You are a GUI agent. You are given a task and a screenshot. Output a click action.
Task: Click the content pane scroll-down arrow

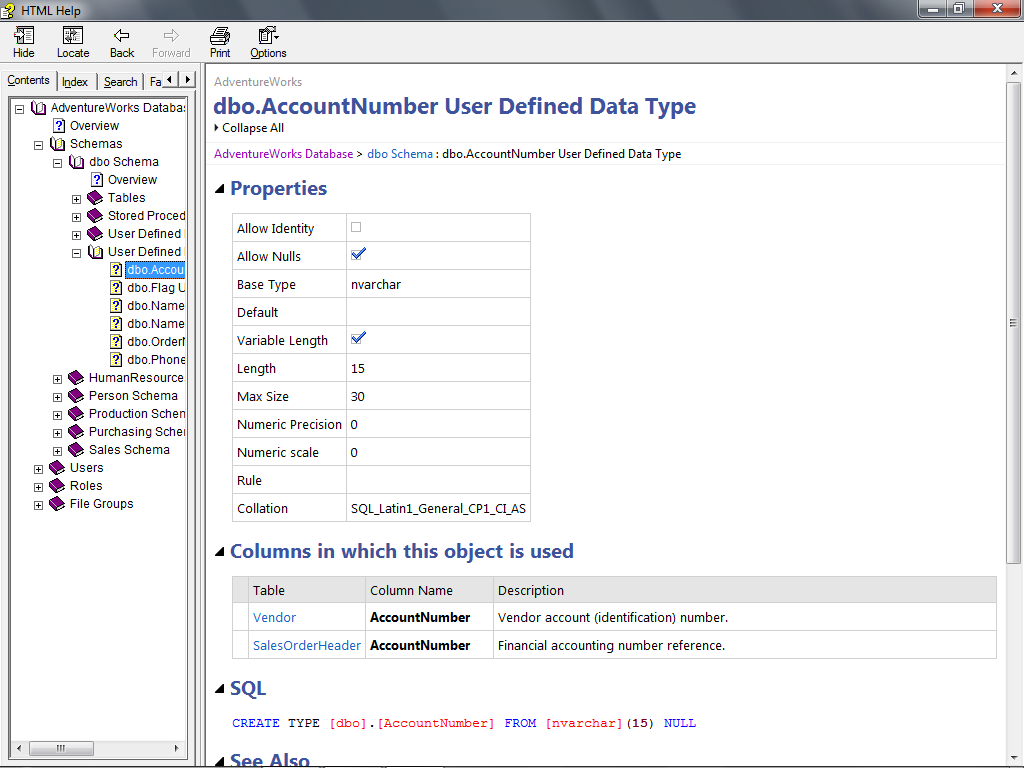tap(1013, 756)
